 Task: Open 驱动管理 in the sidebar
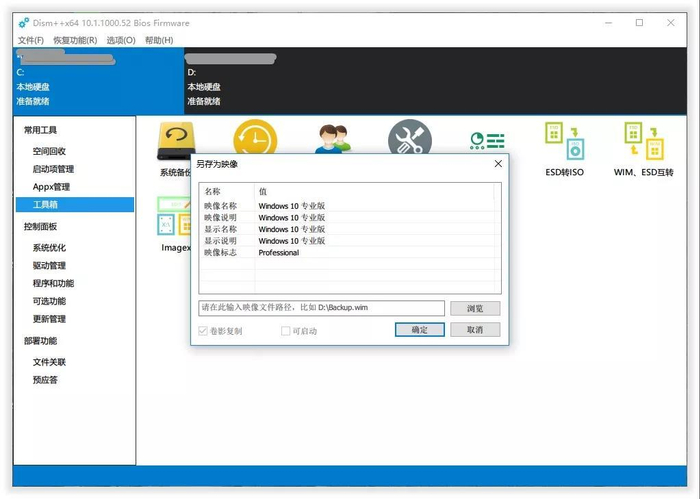point(49,266)
